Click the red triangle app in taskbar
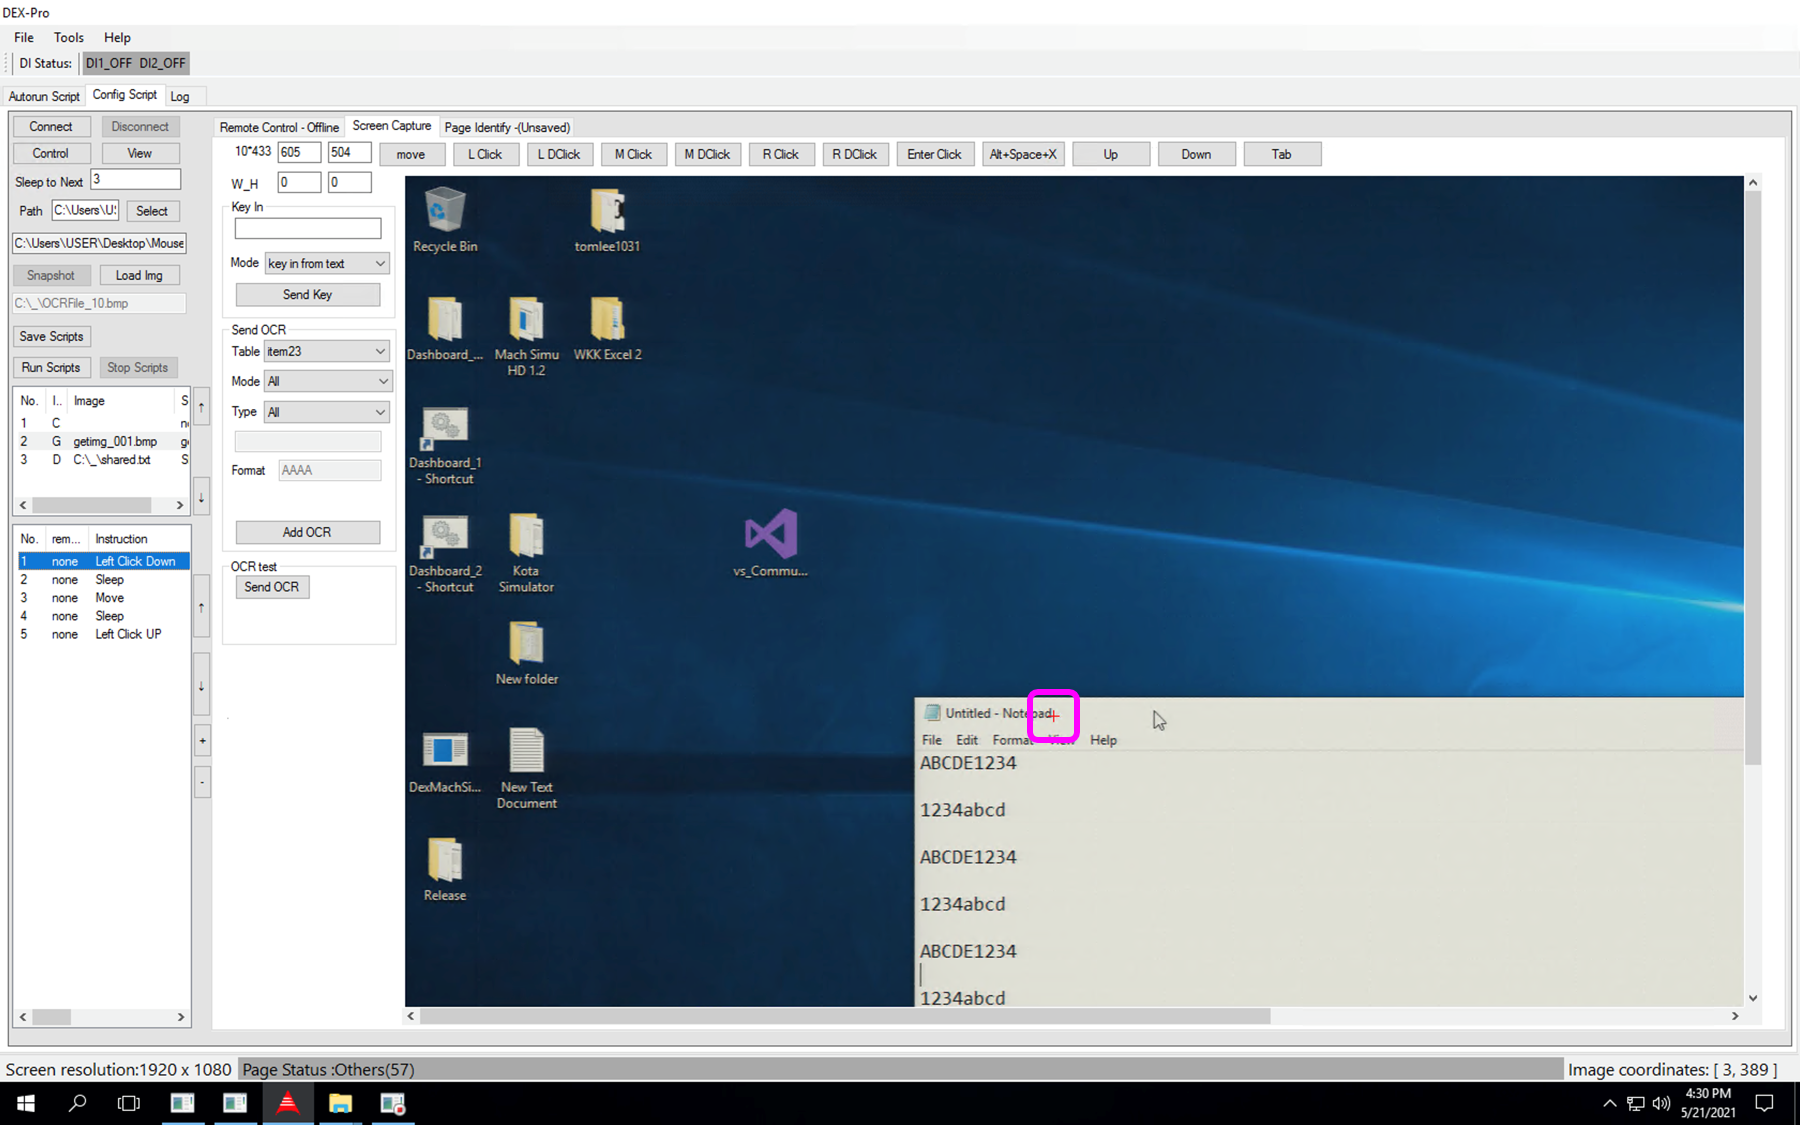The image size is (1800, 1125). (x=287, y=1103)
